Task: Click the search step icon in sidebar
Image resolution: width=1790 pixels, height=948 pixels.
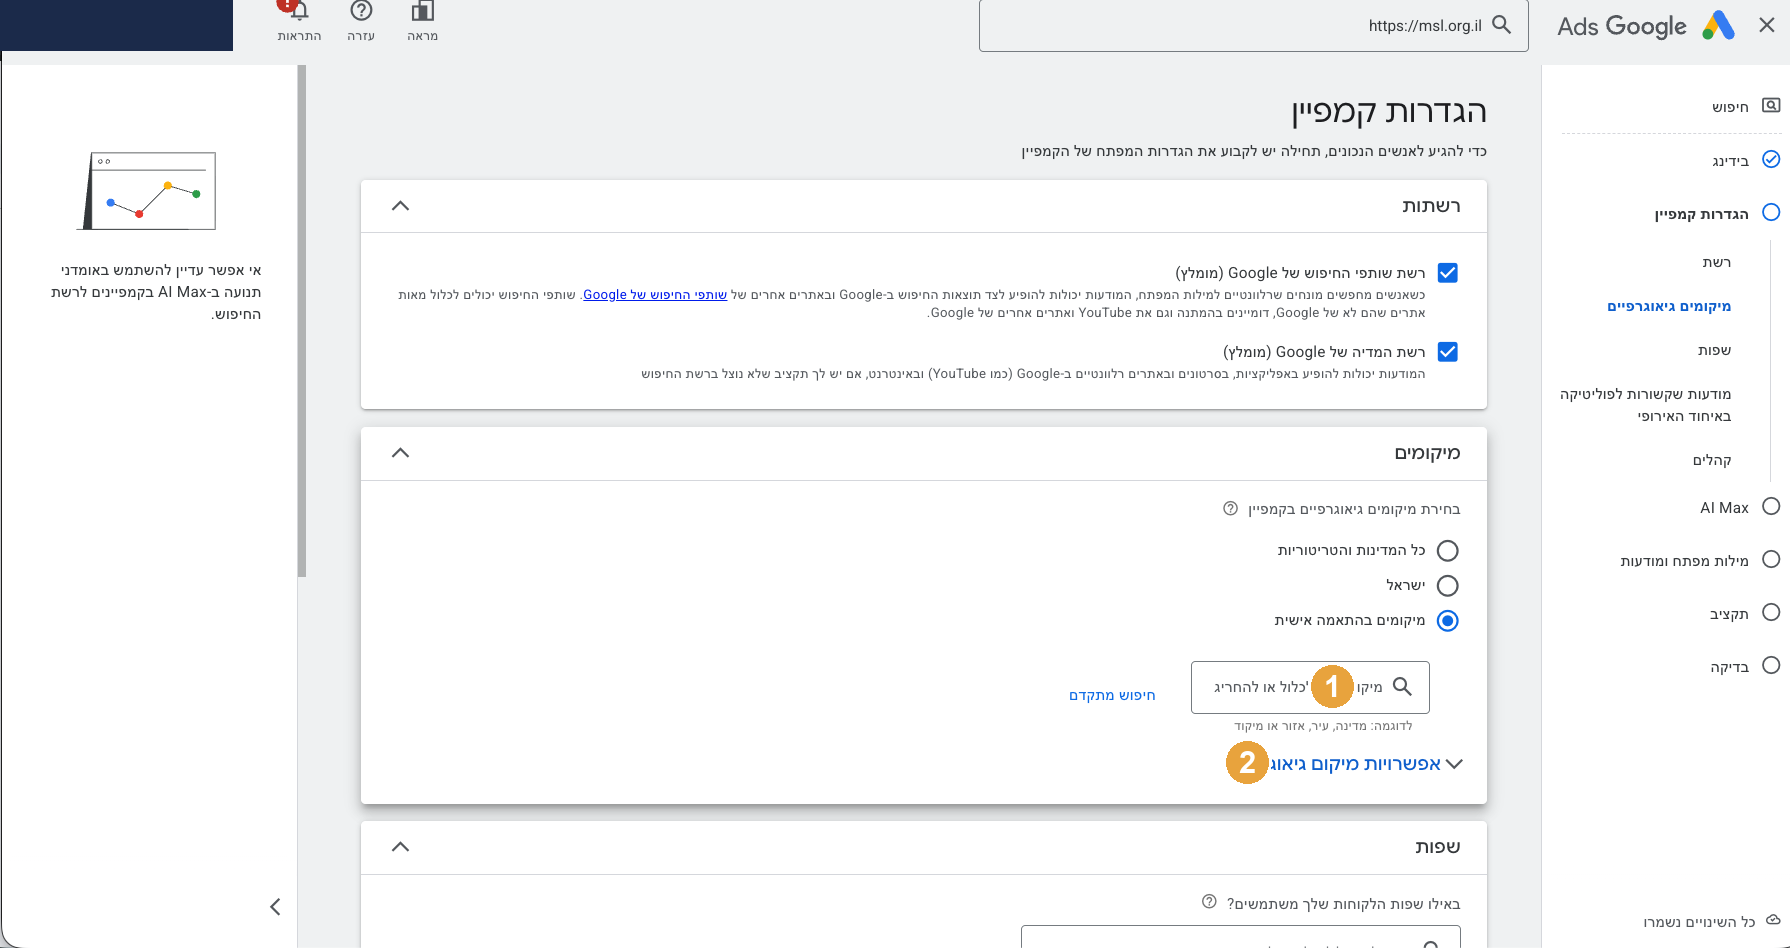Action: [1771, 106]
